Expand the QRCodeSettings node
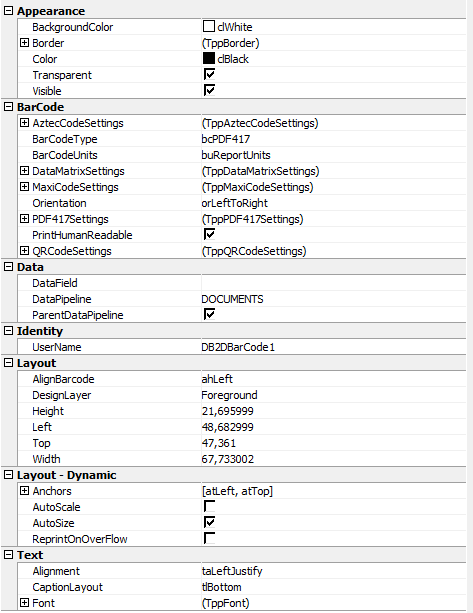Screen dimensions: 473x613 coord(24,251)
